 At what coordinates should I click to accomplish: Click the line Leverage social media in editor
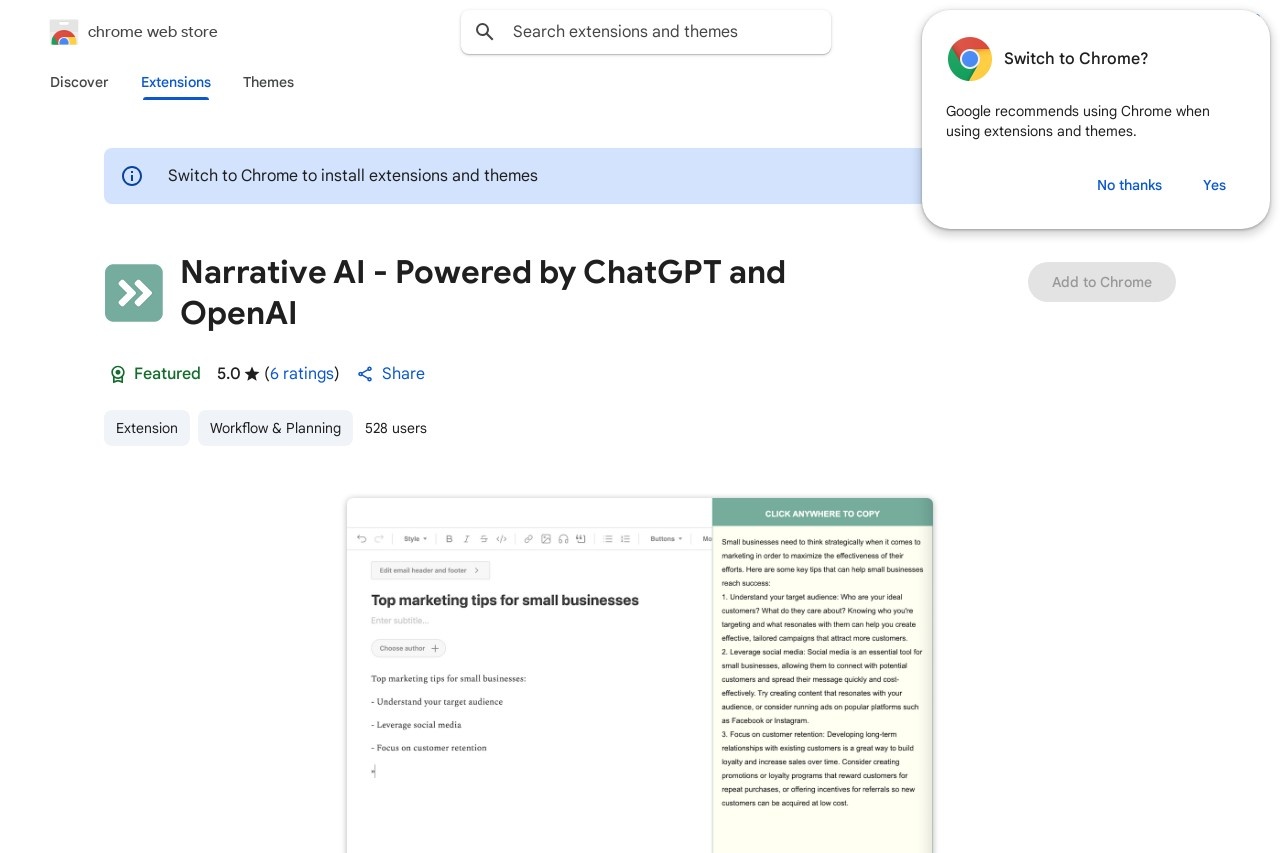point(416,725)
